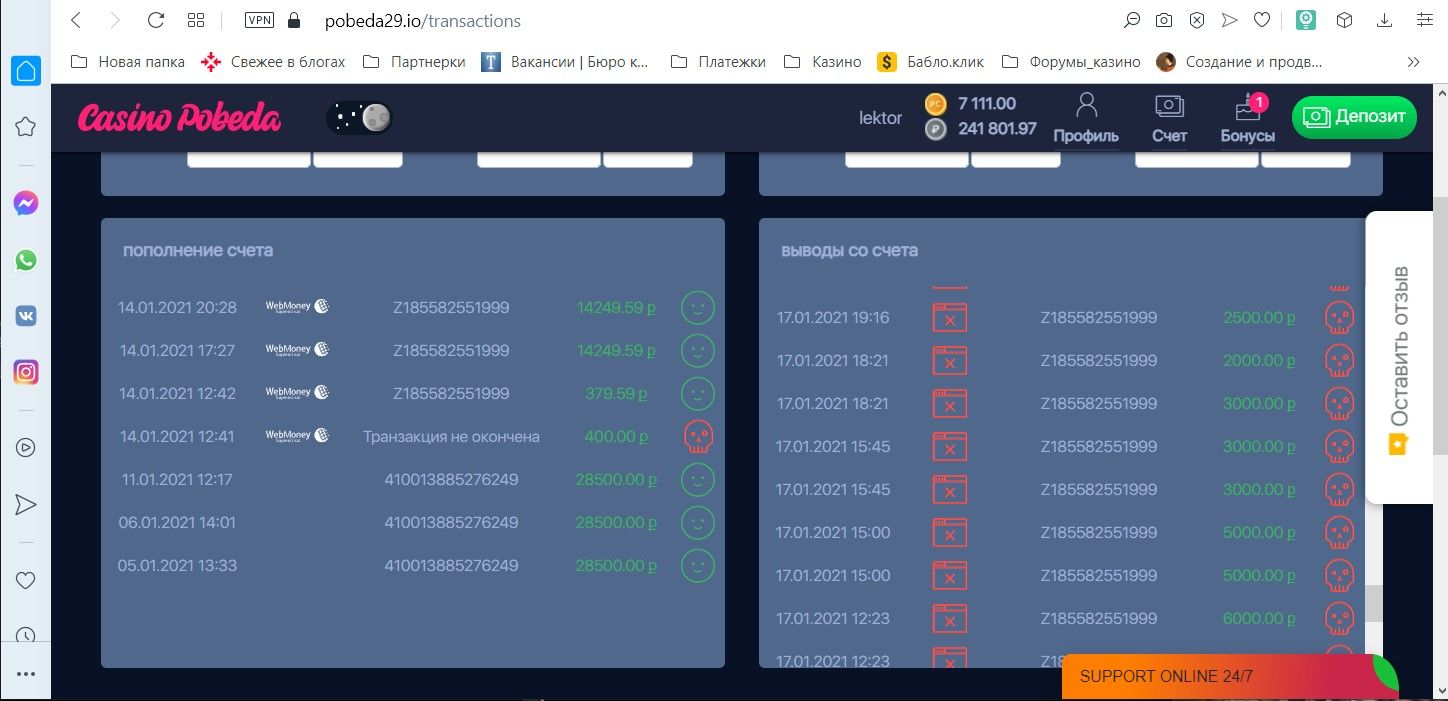Toggle the VPN badge in address bar
The image size is (1448, 701).
260,20
